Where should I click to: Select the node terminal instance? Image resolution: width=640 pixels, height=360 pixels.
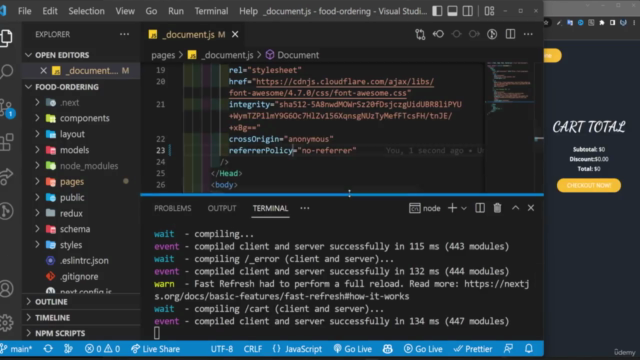[424, 208]
